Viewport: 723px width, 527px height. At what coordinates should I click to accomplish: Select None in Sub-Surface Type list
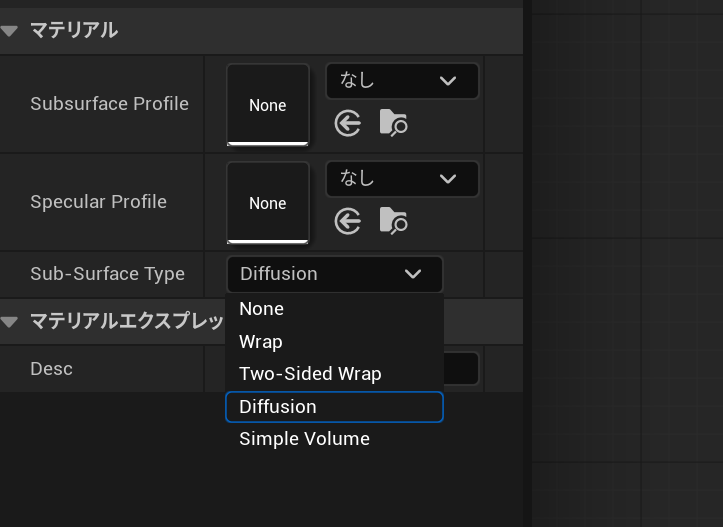[262, 309]
